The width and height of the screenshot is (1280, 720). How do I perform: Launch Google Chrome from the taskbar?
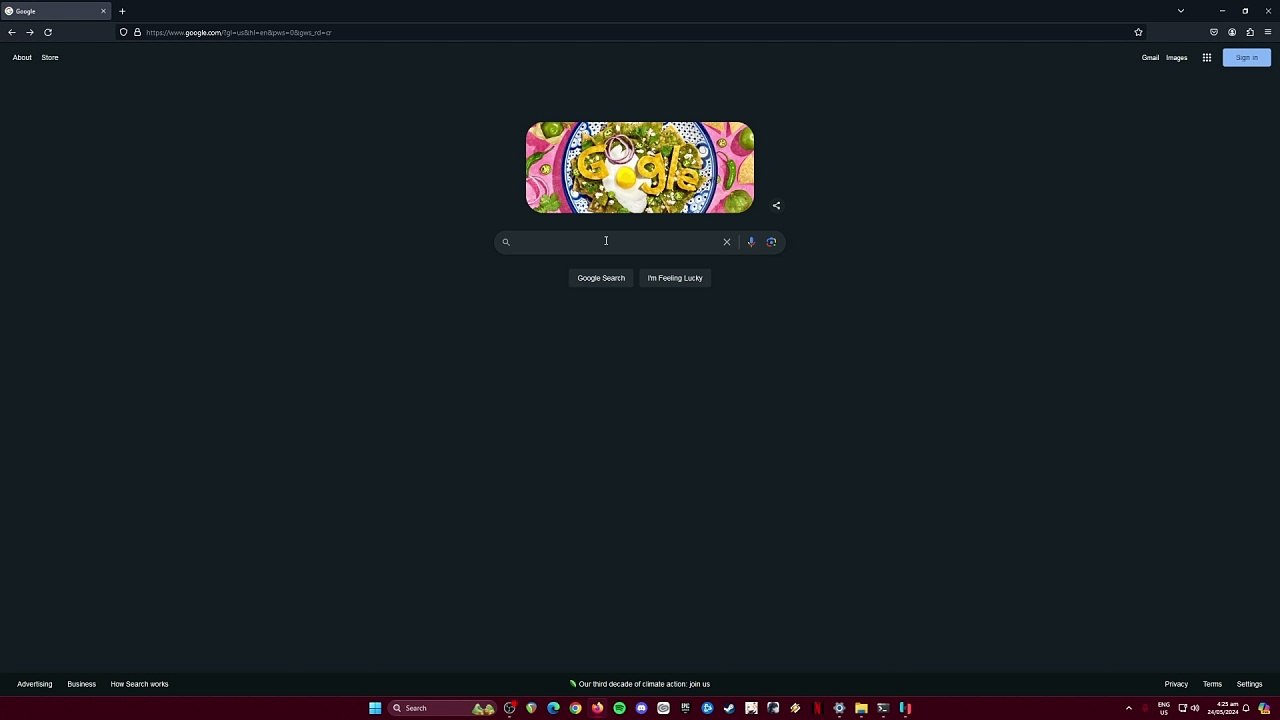[x=575, y=708]
